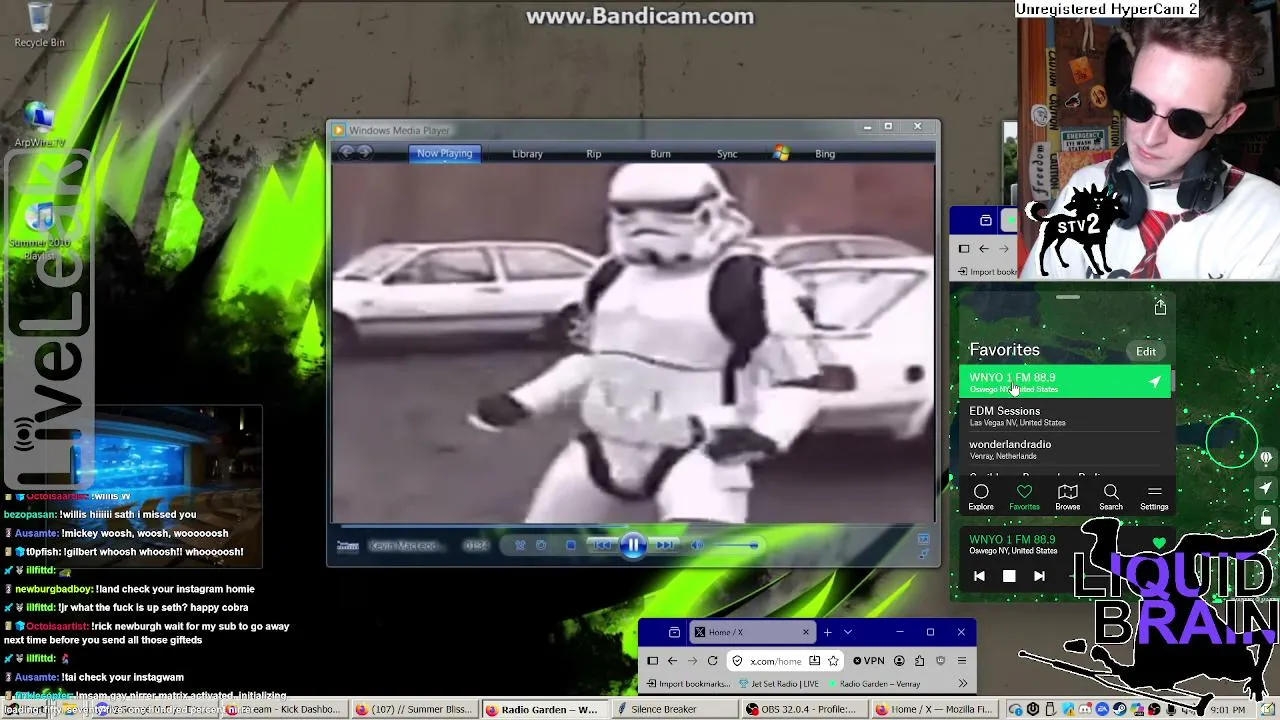1280x720 pixels.
Task: Toggle the lock icon on Radio Garden map
Action: (x=1266, y=517)
